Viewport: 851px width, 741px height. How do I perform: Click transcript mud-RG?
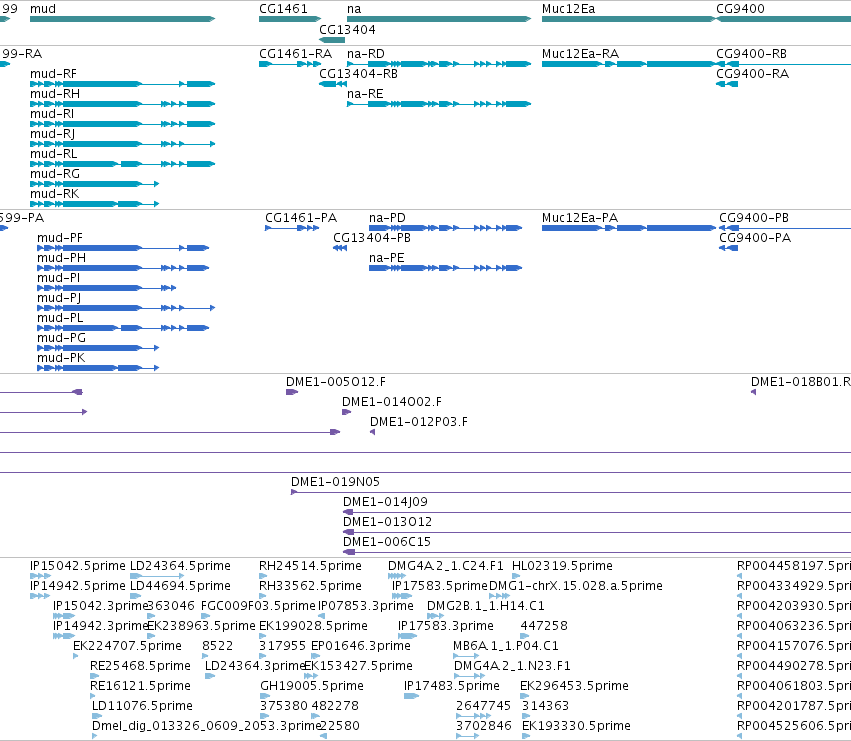(x=94, y=184)
